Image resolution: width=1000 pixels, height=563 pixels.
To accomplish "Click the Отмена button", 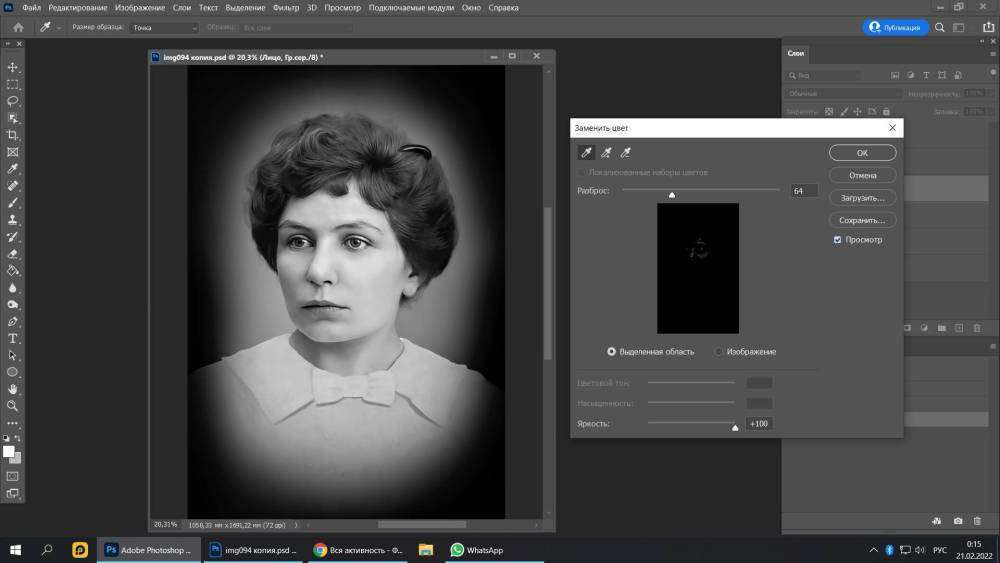I will [862, 175].
